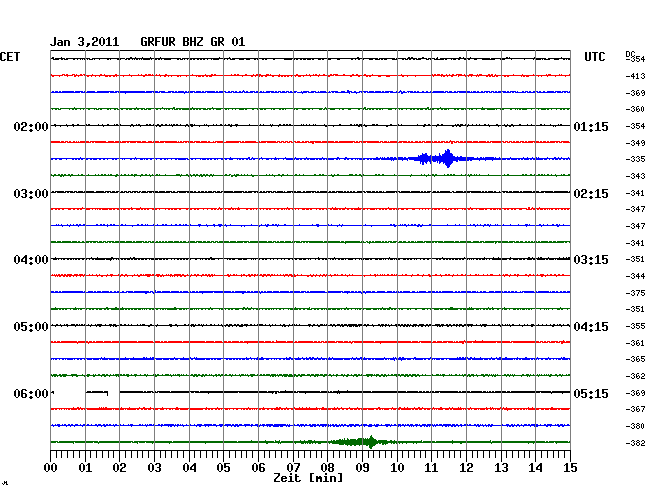650x494 pixels.
Task: Select the 04:00 CET time label
Action: (31, 260)
